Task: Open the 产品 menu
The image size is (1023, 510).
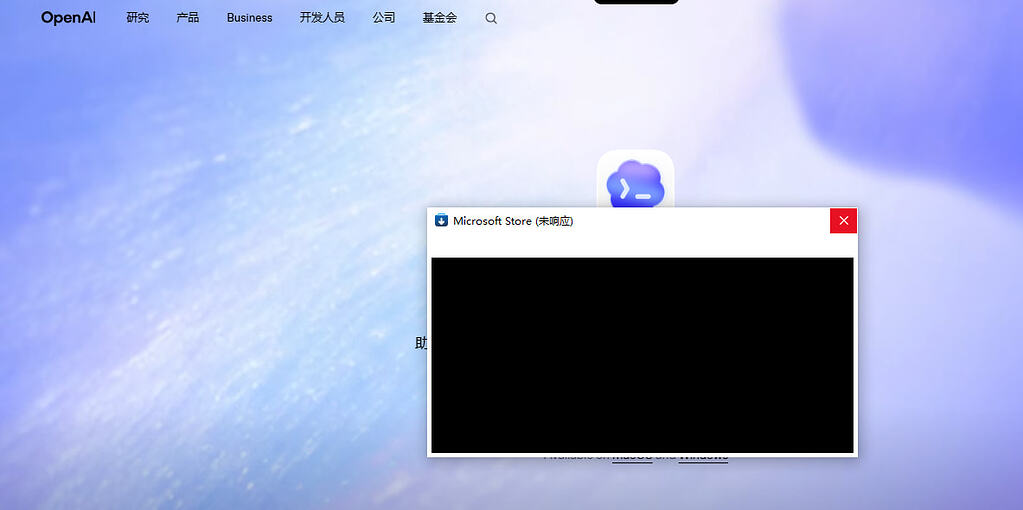Action: [x=188, y=18]
